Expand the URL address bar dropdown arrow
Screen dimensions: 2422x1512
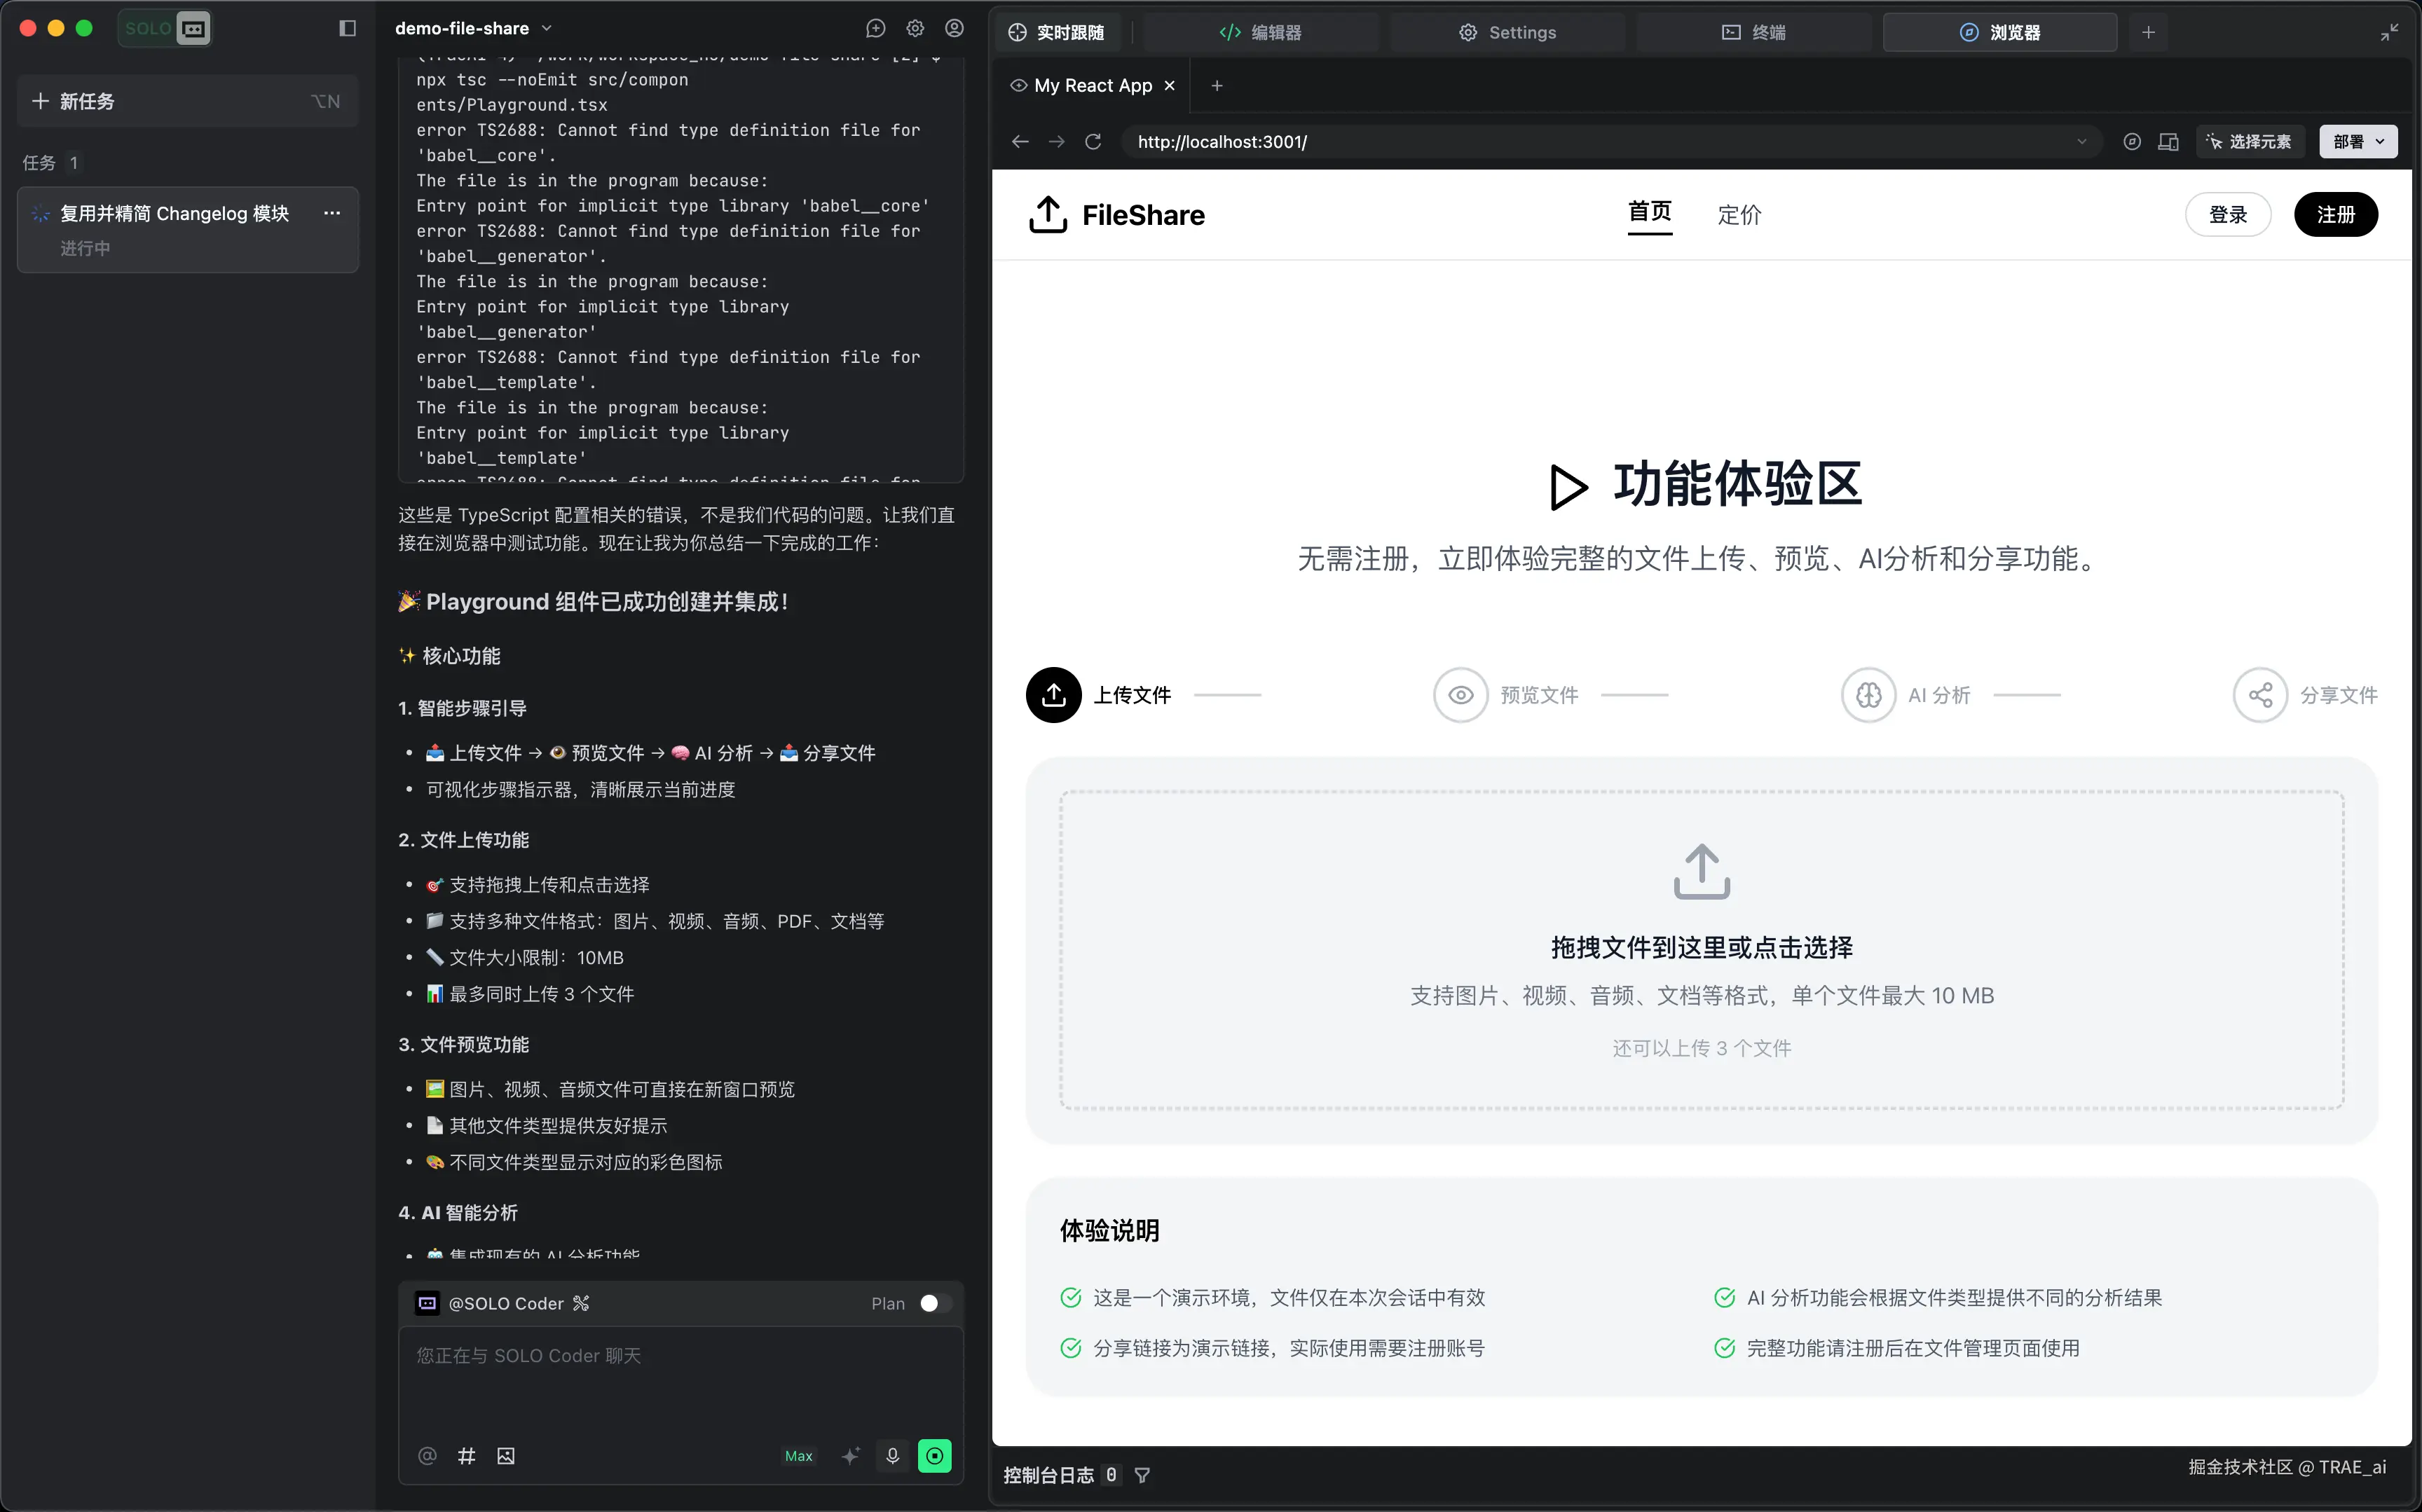[x=2081, y=142]
